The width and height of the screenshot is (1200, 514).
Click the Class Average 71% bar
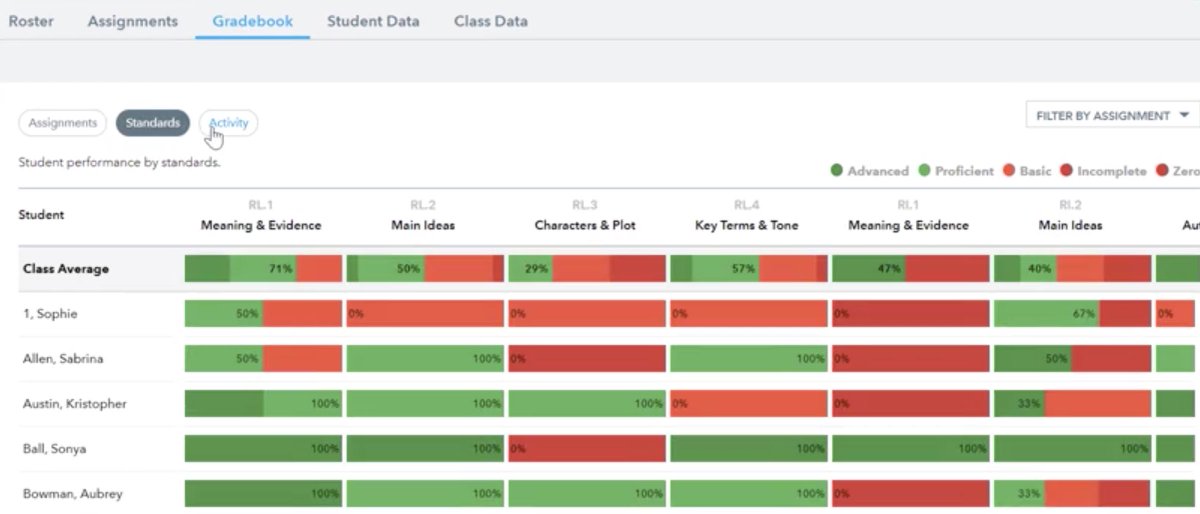[263, 269]
